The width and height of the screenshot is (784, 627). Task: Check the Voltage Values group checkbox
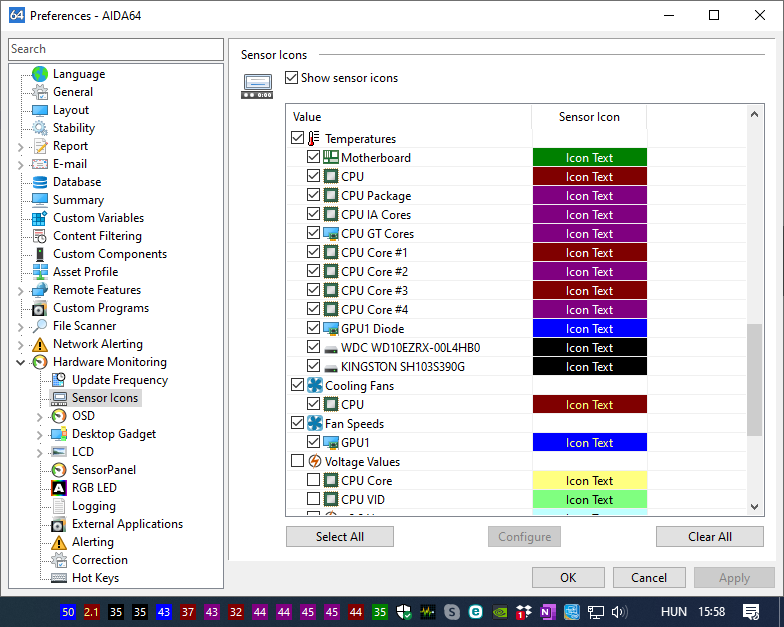click(x=298, y=460)
